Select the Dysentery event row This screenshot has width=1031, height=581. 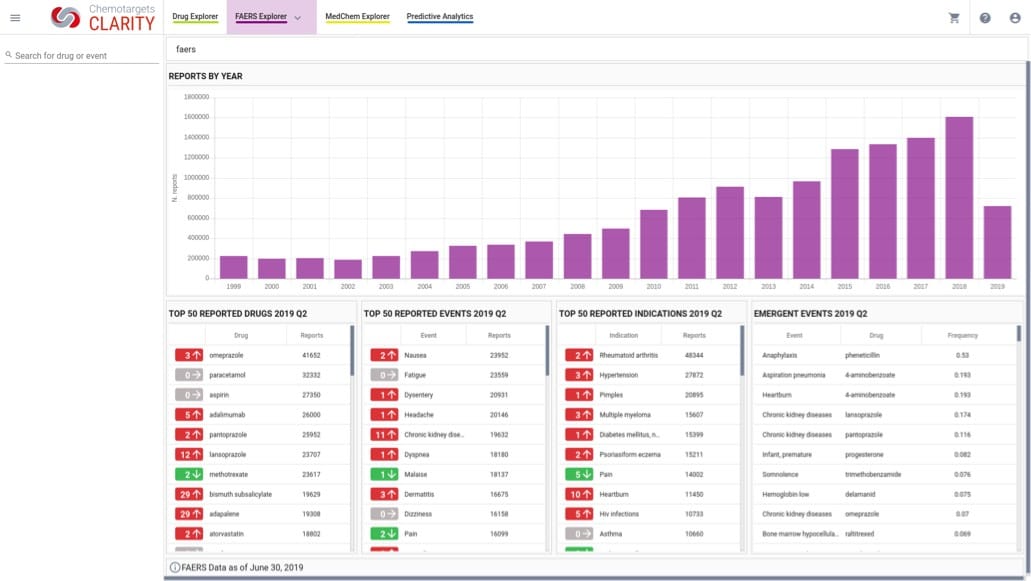tap(454, 395)
